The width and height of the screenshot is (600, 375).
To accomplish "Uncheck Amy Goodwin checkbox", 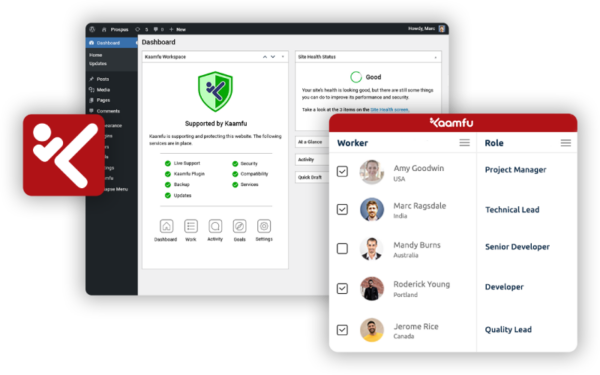I will [x=342, y=171].
